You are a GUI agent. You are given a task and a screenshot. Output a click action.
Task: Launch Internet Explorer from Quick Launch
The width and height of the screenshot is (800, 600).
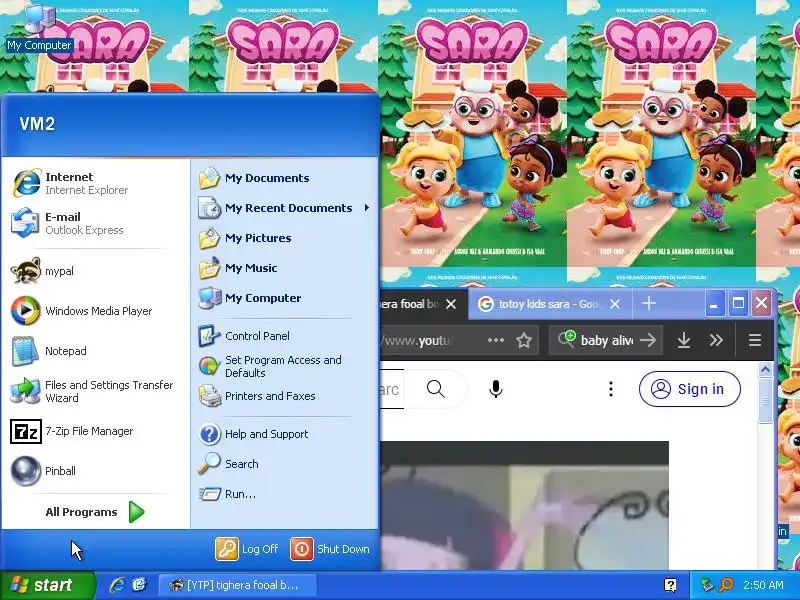point(117,585)
